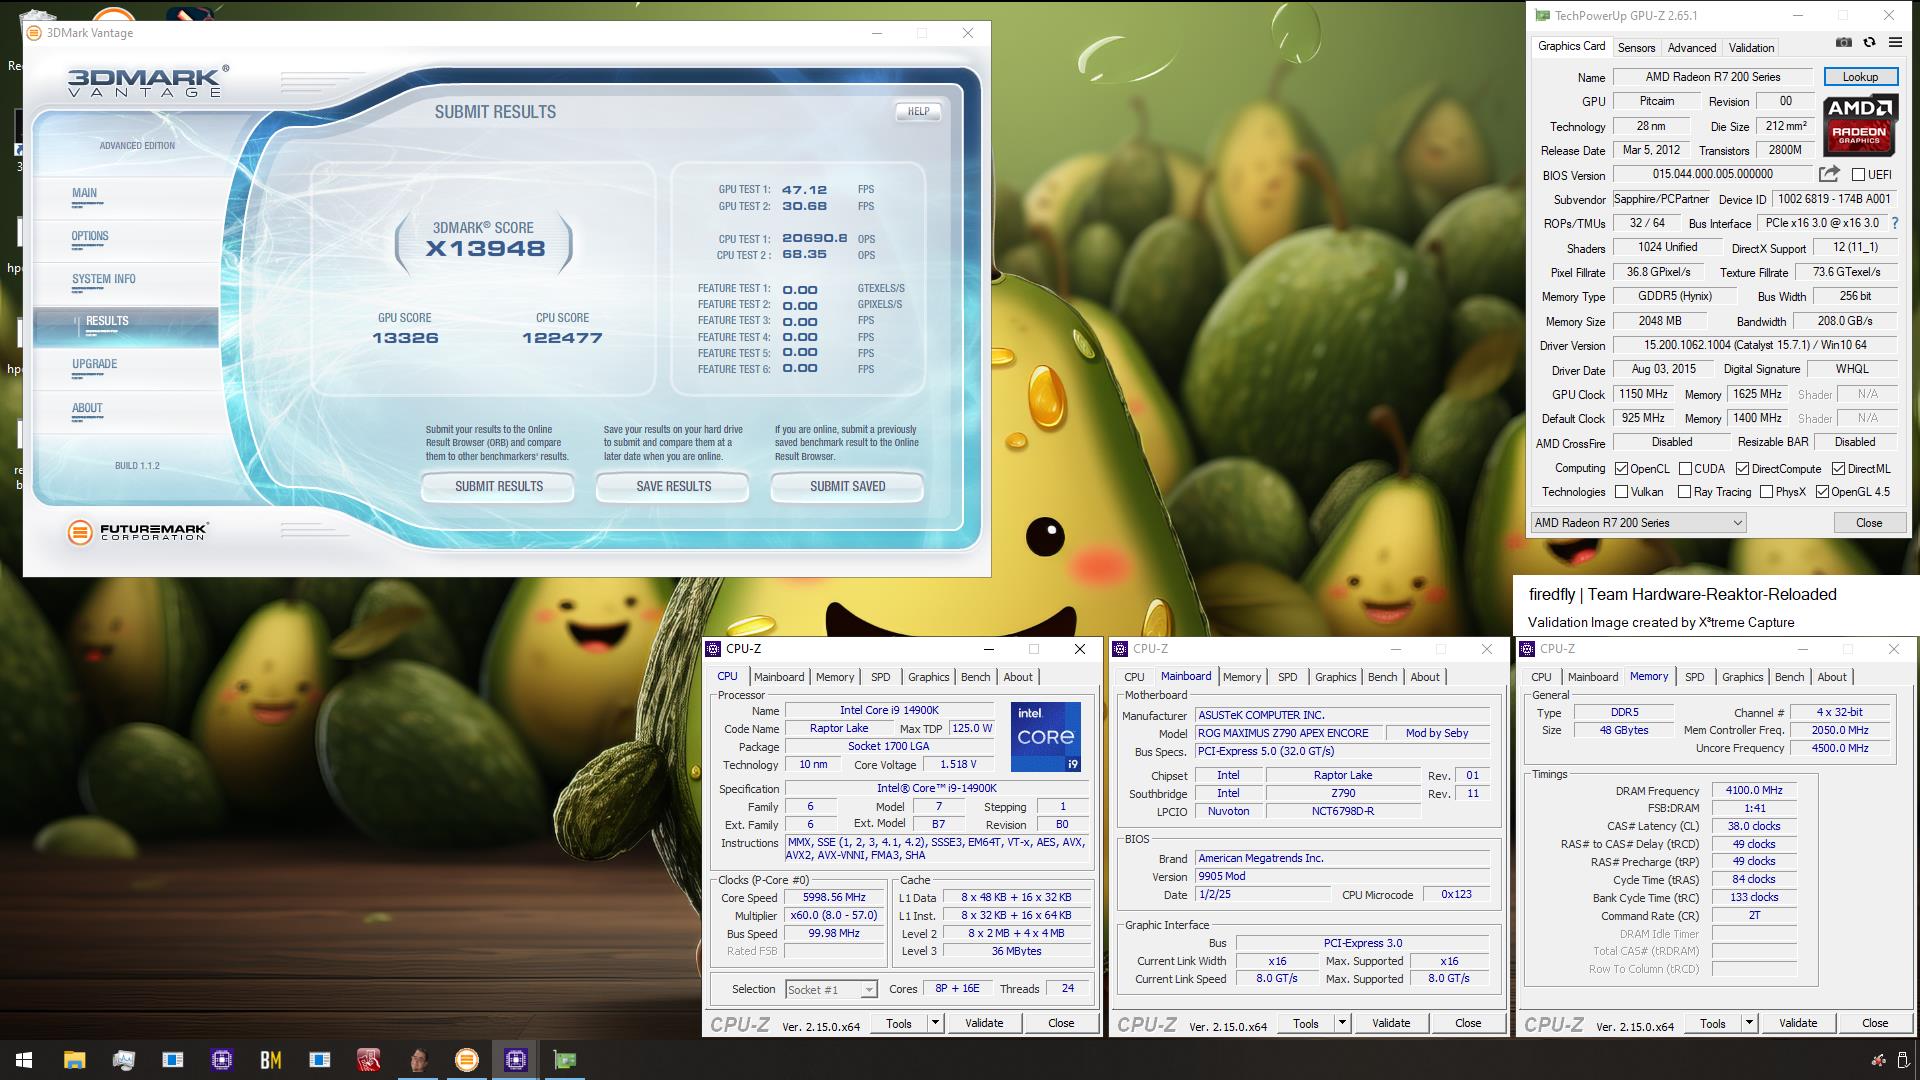Enable the UEFI checkbox in GPU-Z
Image resolution: width=1920 pixels, height=1080 pixels.
click(x=1858, y=175)
